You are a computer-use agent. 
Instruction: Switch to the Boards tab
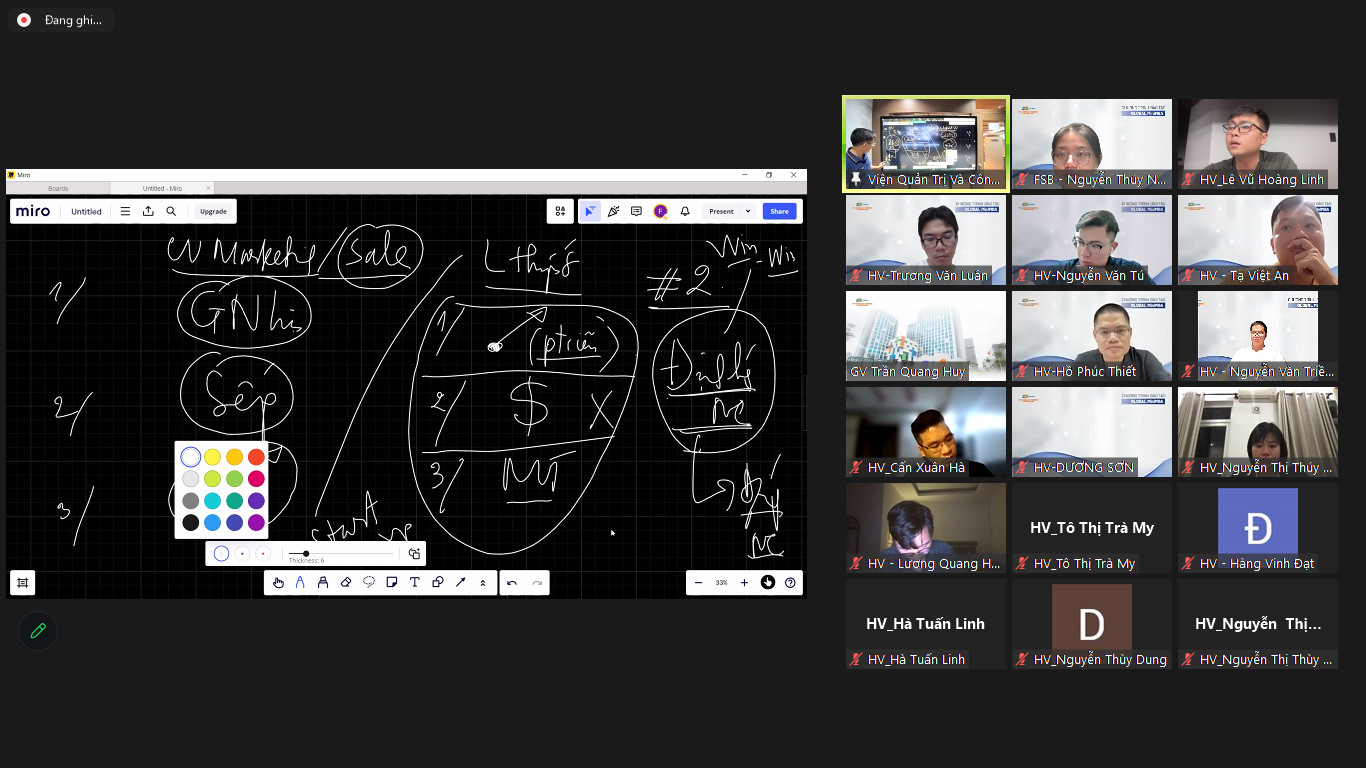[x=58, y=188]
